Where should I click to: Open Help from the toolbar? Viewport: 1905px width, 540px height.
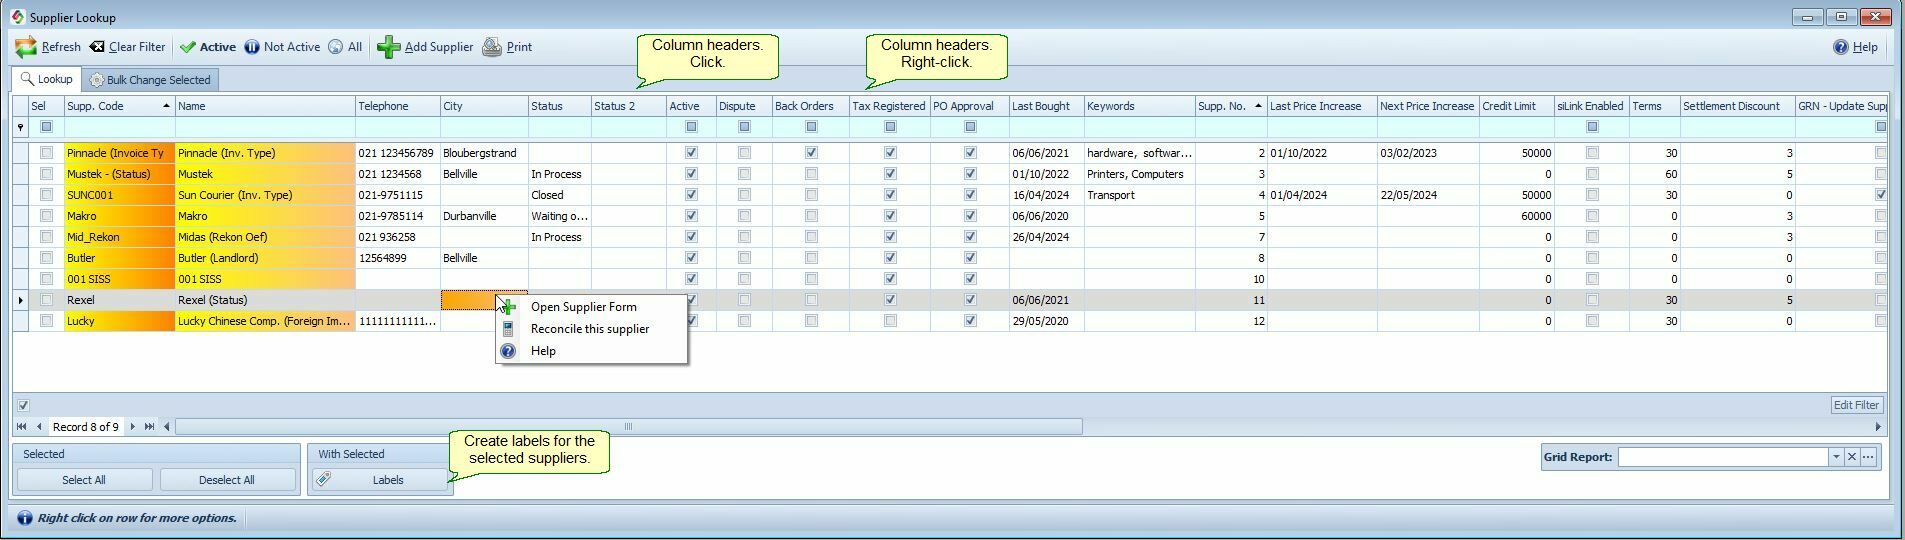coord(1855,47)
